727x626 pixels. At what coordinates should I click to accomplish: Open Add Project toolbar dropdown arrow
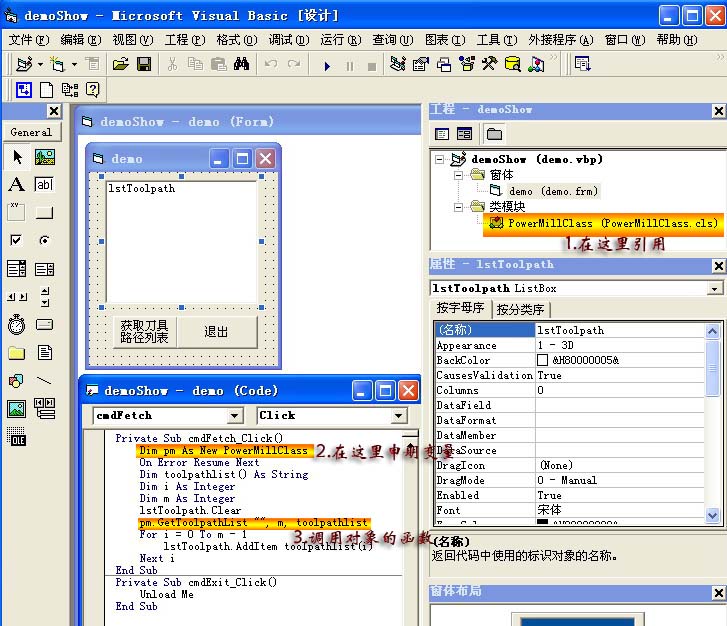tap(40, 64)
